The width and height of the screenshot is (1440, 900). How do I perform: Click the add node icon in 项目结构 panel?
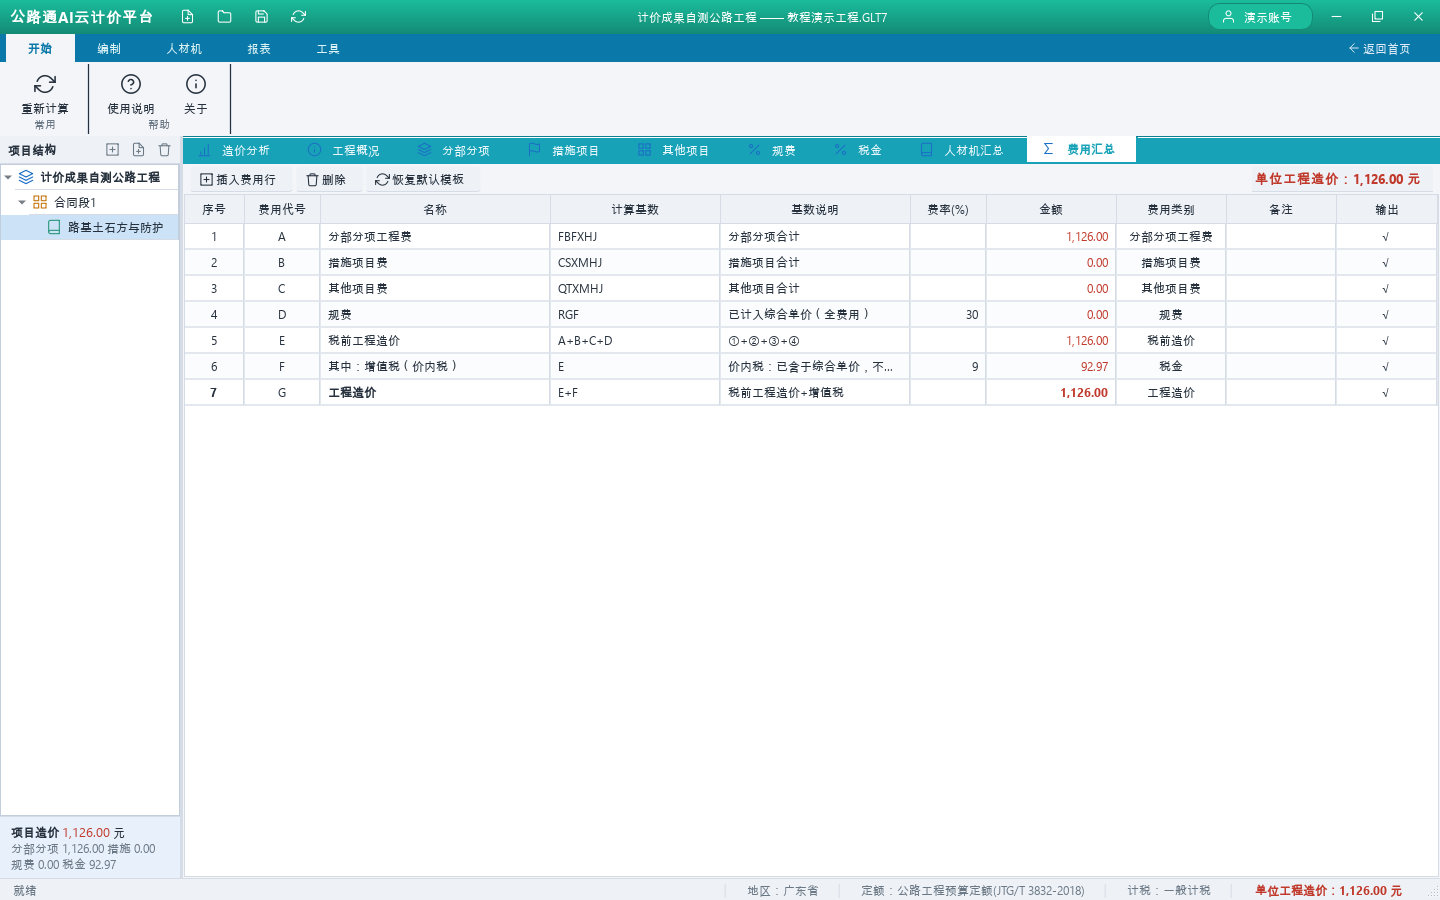tap(112, 150)
